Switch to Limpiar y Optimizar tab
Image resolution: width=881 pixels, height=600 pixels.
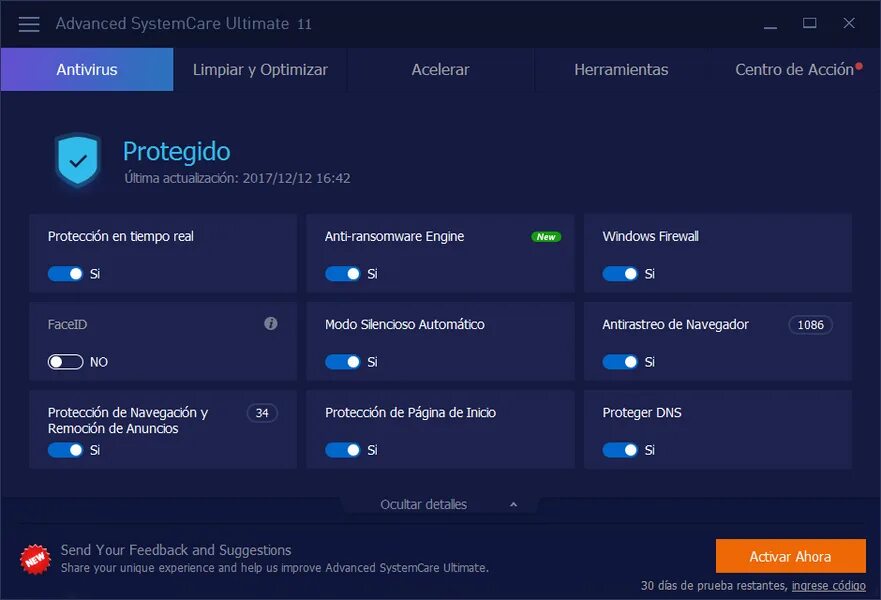(x=260, y=70)
